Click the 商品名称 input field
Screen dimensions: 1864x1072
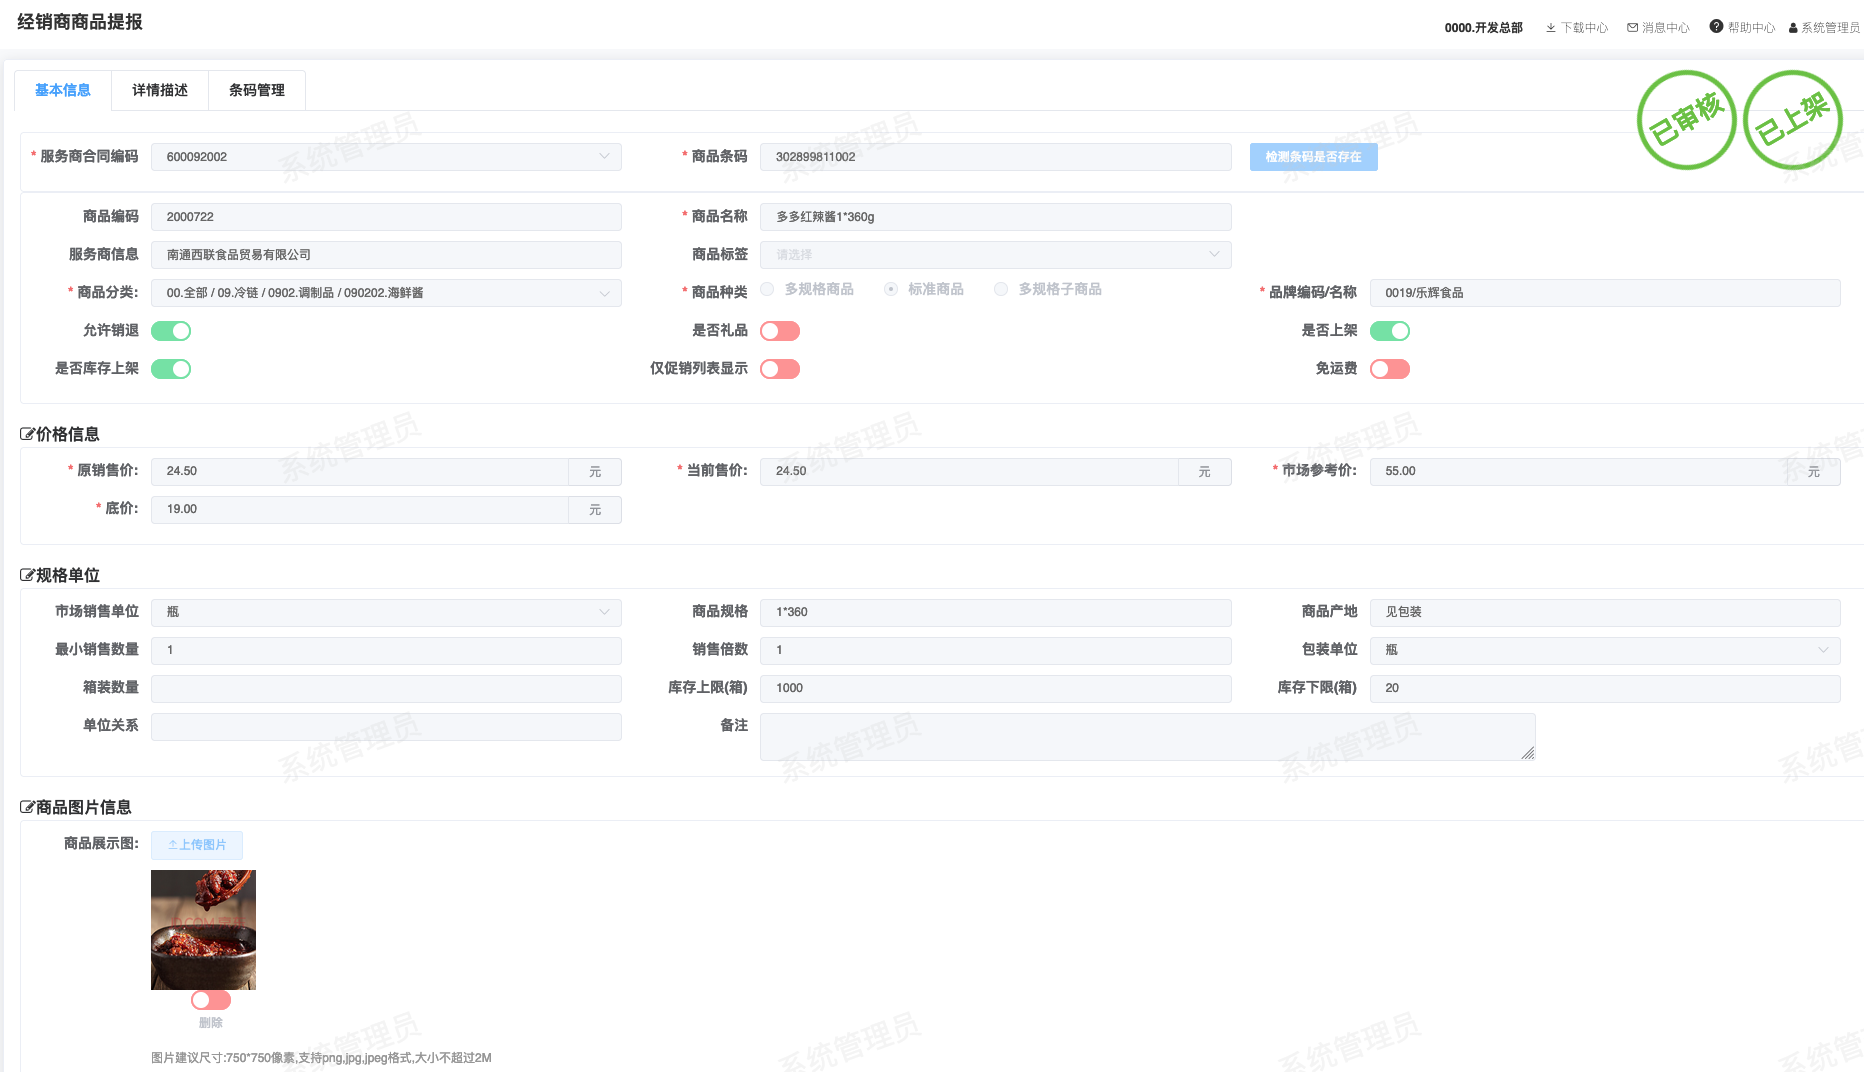(x=995, y=217)
